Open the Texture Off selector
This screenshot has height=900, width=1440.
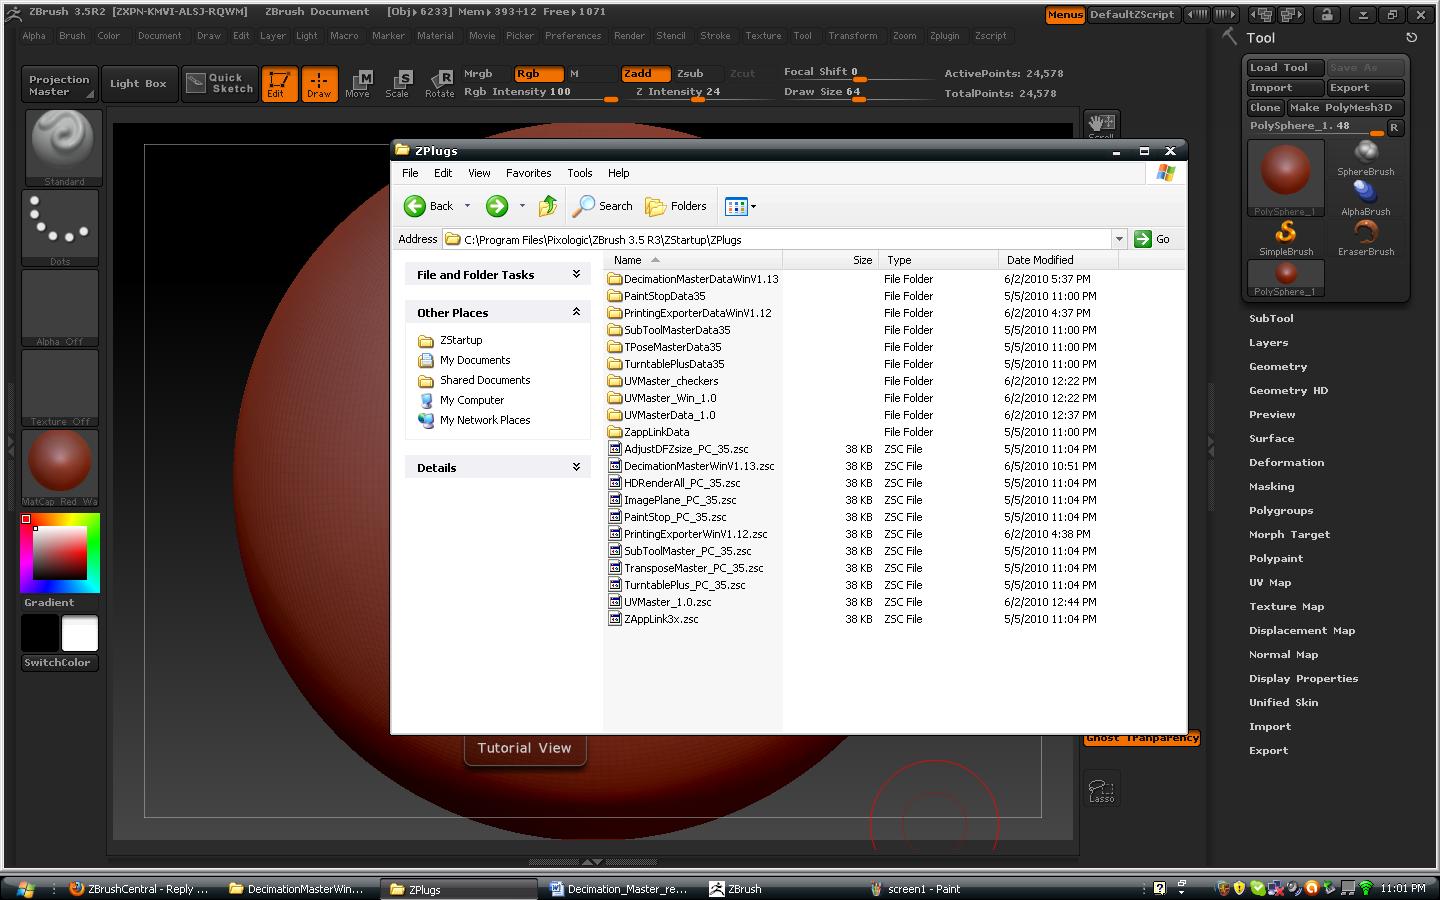[60, 387]
